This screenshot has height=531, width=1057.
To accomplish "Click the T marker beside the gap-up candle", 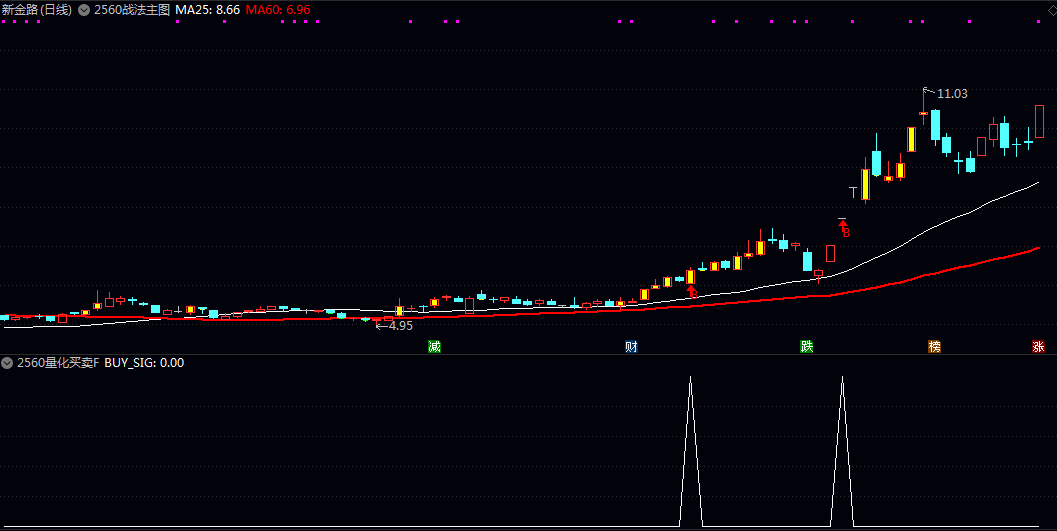I will coord(853,193).
